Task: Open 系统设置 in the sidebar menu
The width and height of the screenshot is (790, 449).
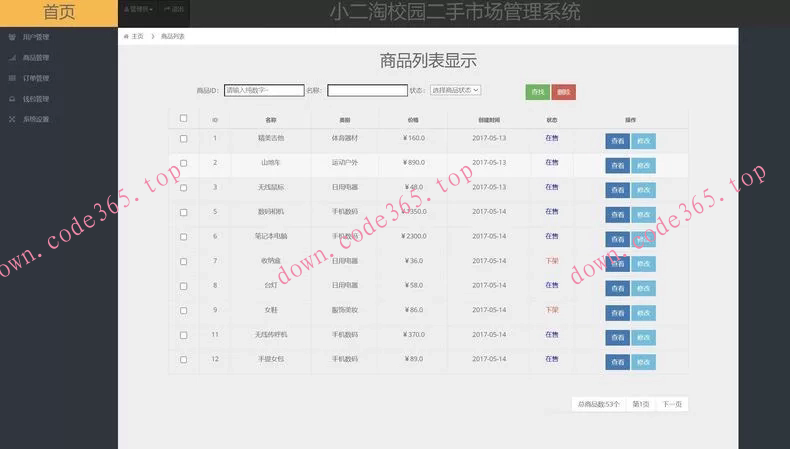Action: (36, 119)
